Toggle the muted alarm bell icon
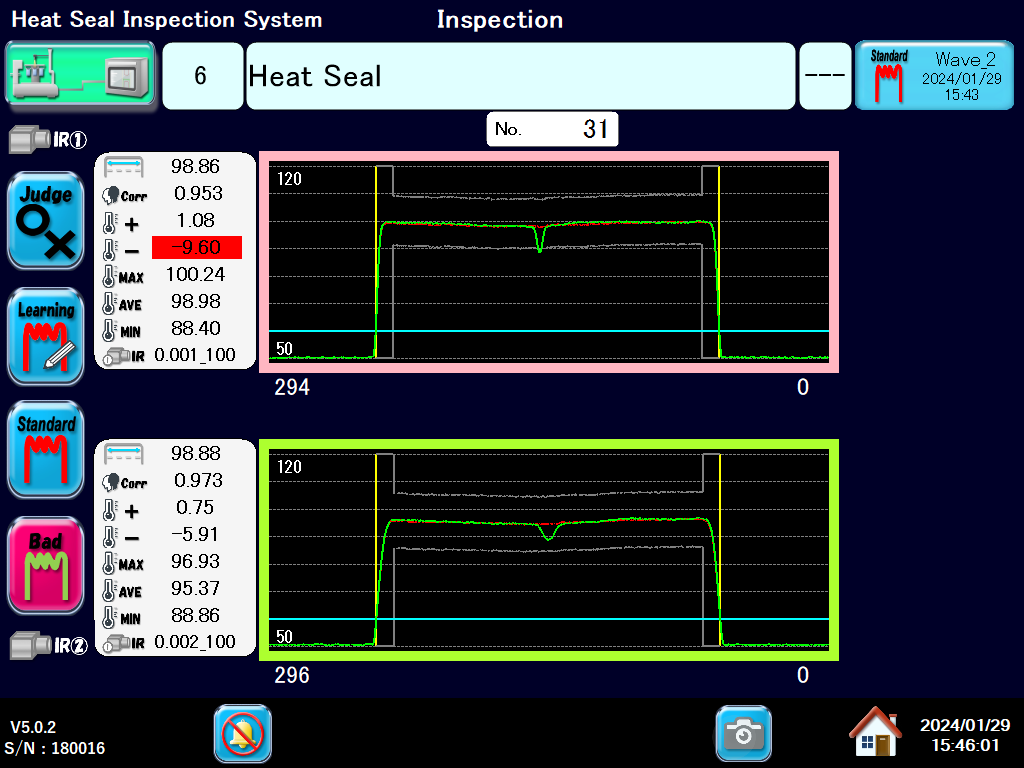 242,734
